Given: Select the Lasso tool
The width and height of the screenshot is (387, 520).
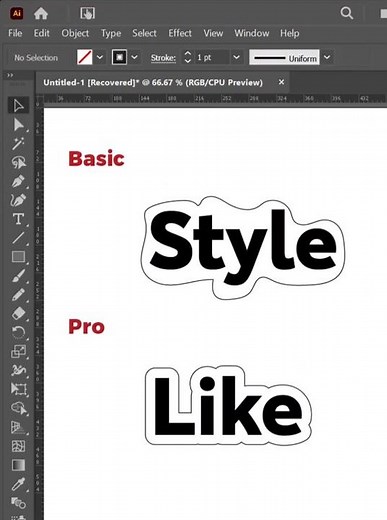Looking at the screenshot, I should click(18, 163).
